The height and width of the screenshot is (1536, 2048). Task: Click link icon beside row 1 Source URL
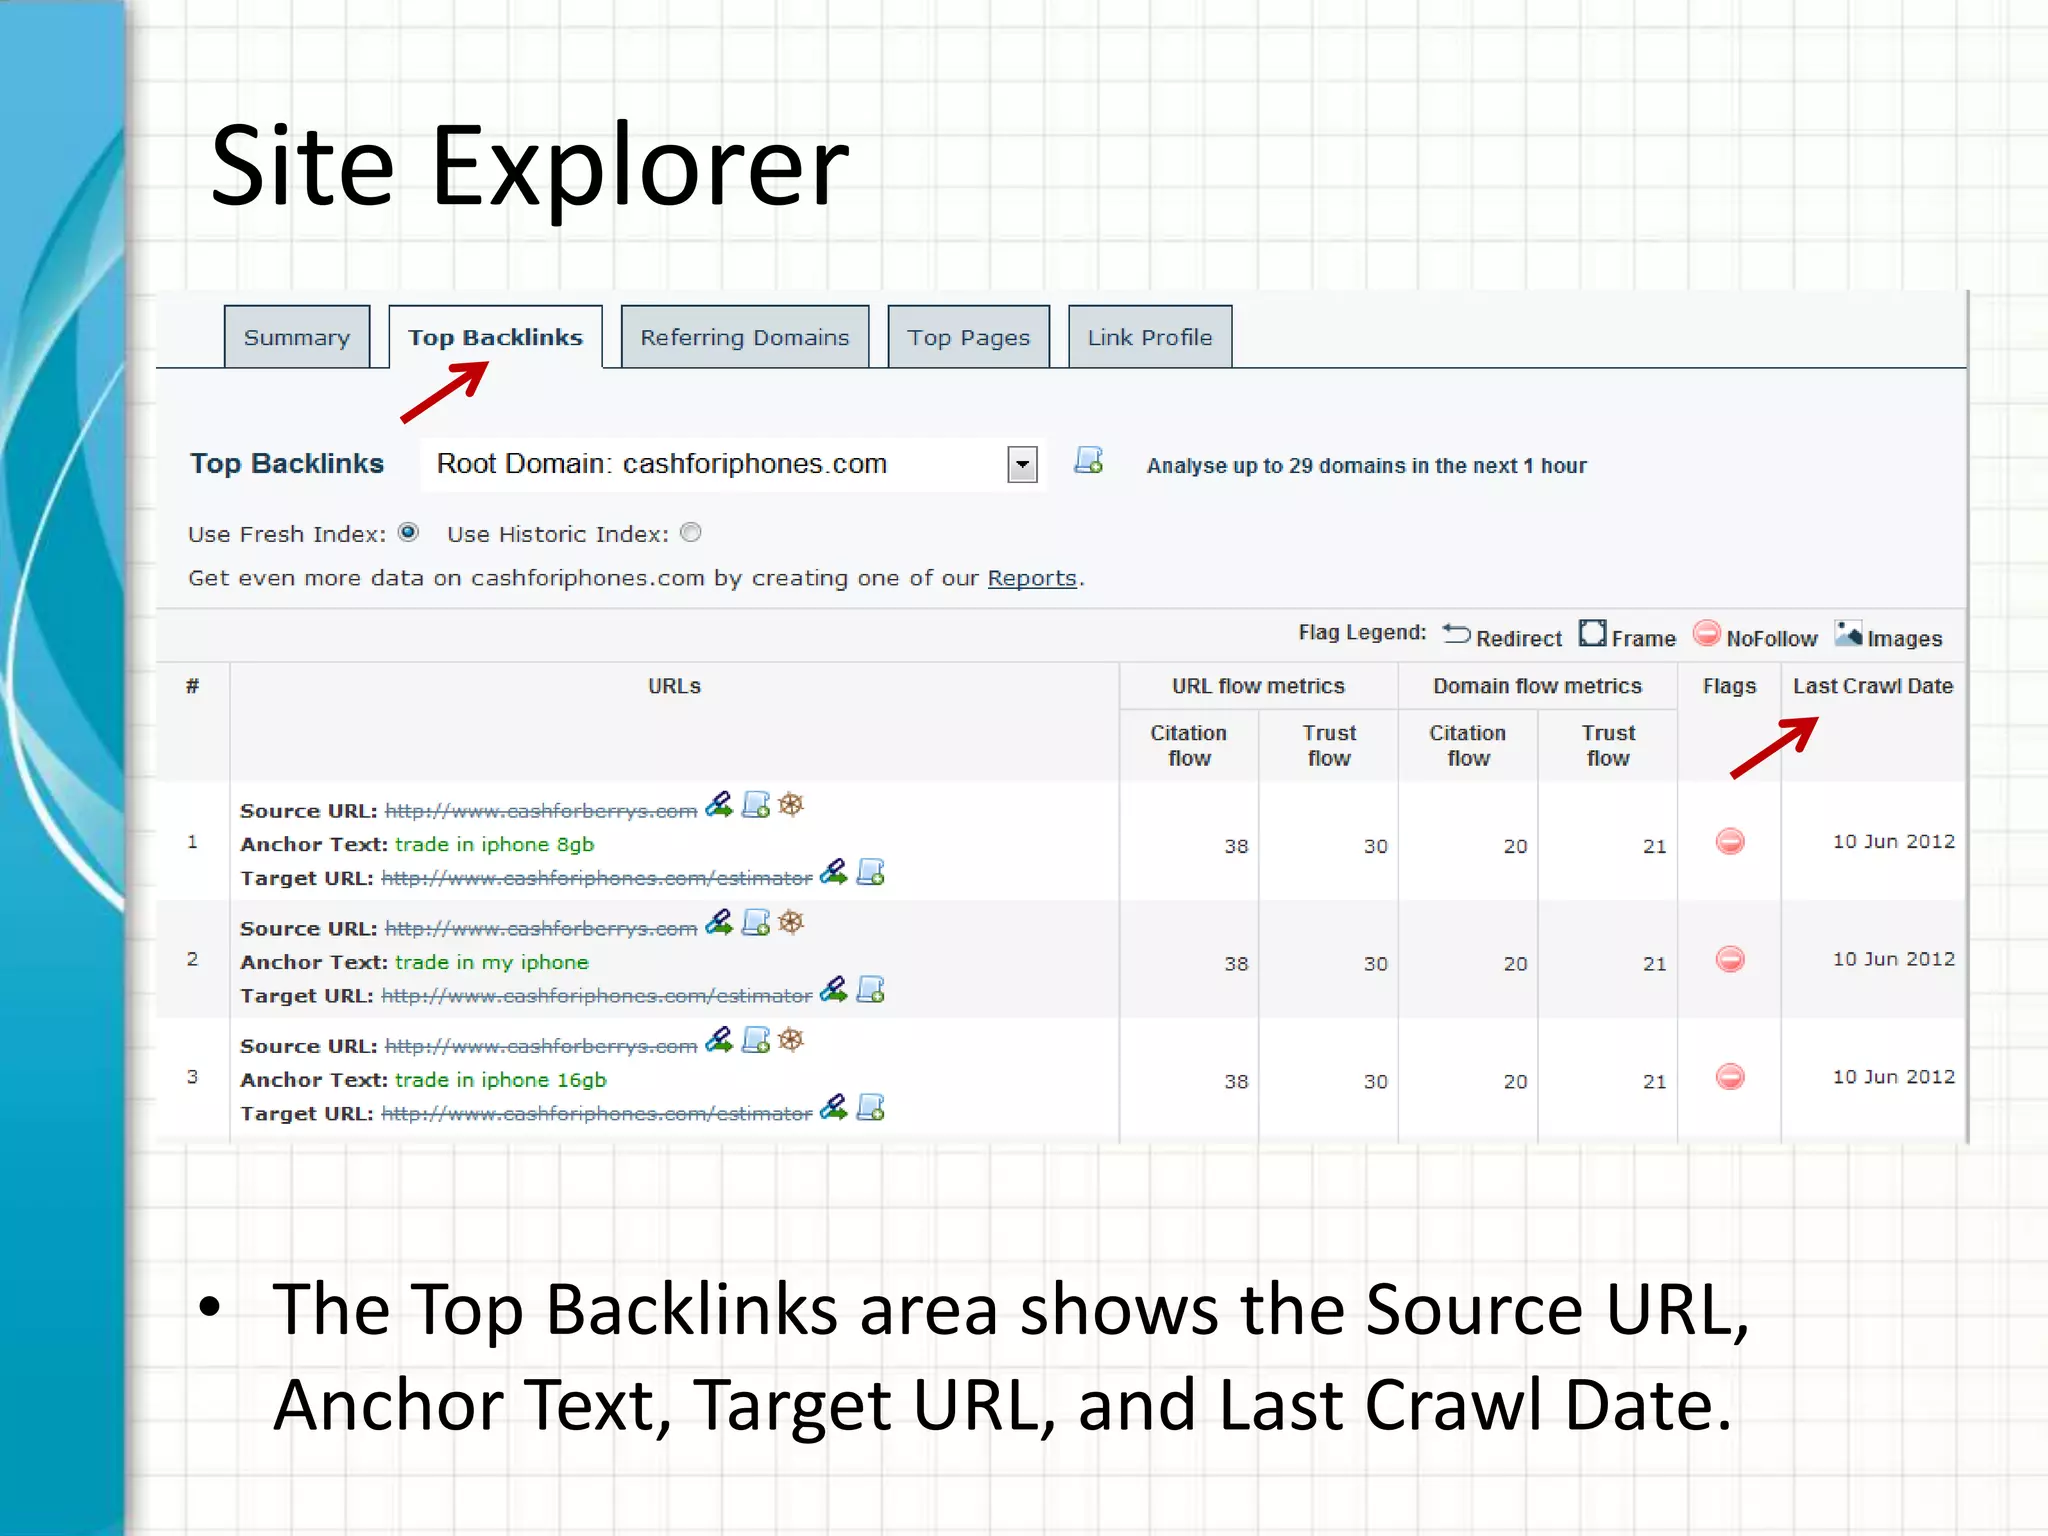719,805
